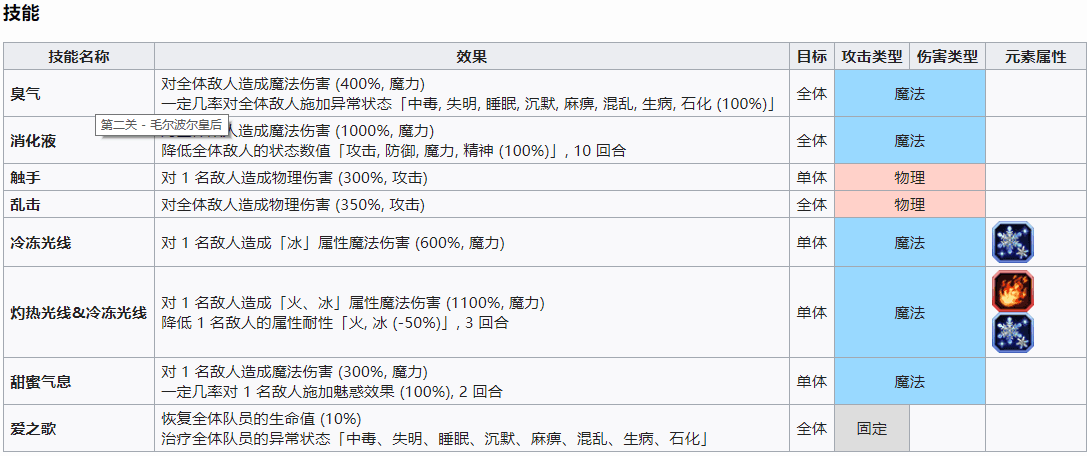Click the 技能 section heading

tap(21, 15)
